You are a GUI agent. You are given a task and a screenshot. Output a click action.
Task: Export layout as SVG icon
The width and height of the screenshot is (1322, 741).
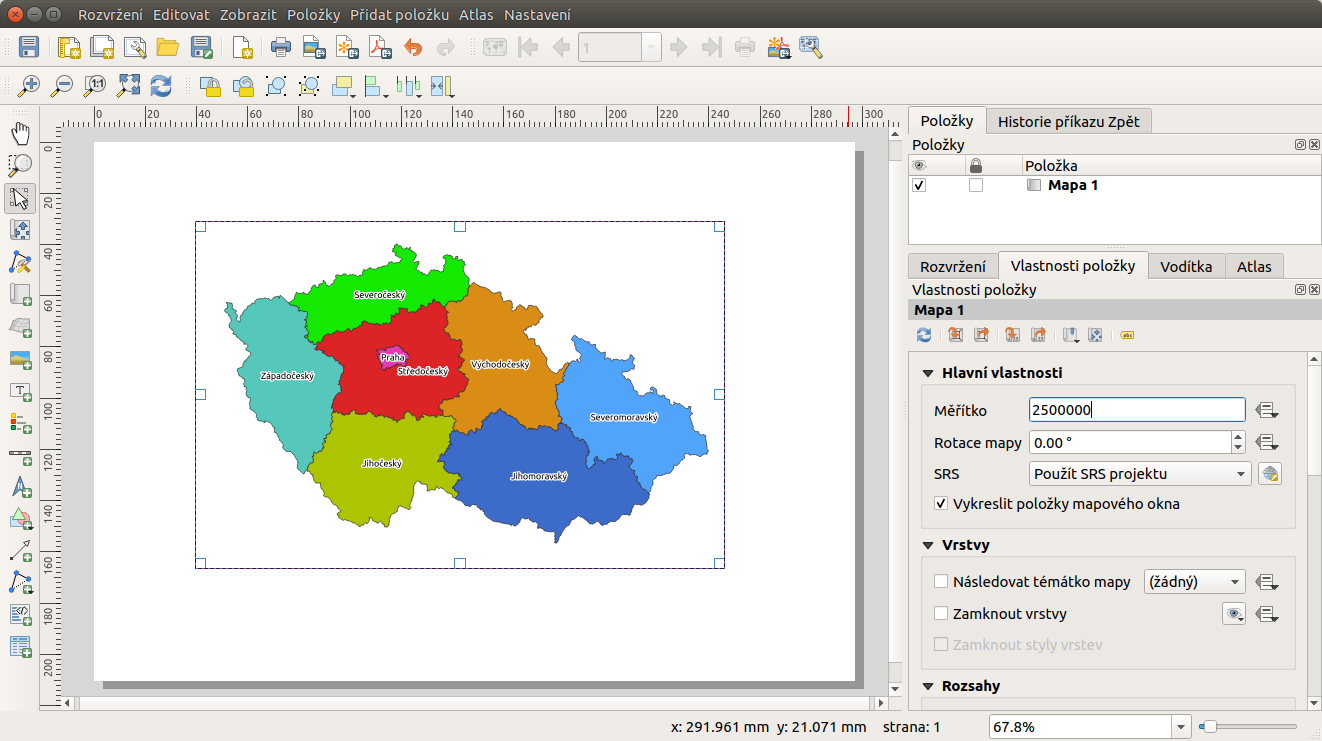tap(347, 47)
